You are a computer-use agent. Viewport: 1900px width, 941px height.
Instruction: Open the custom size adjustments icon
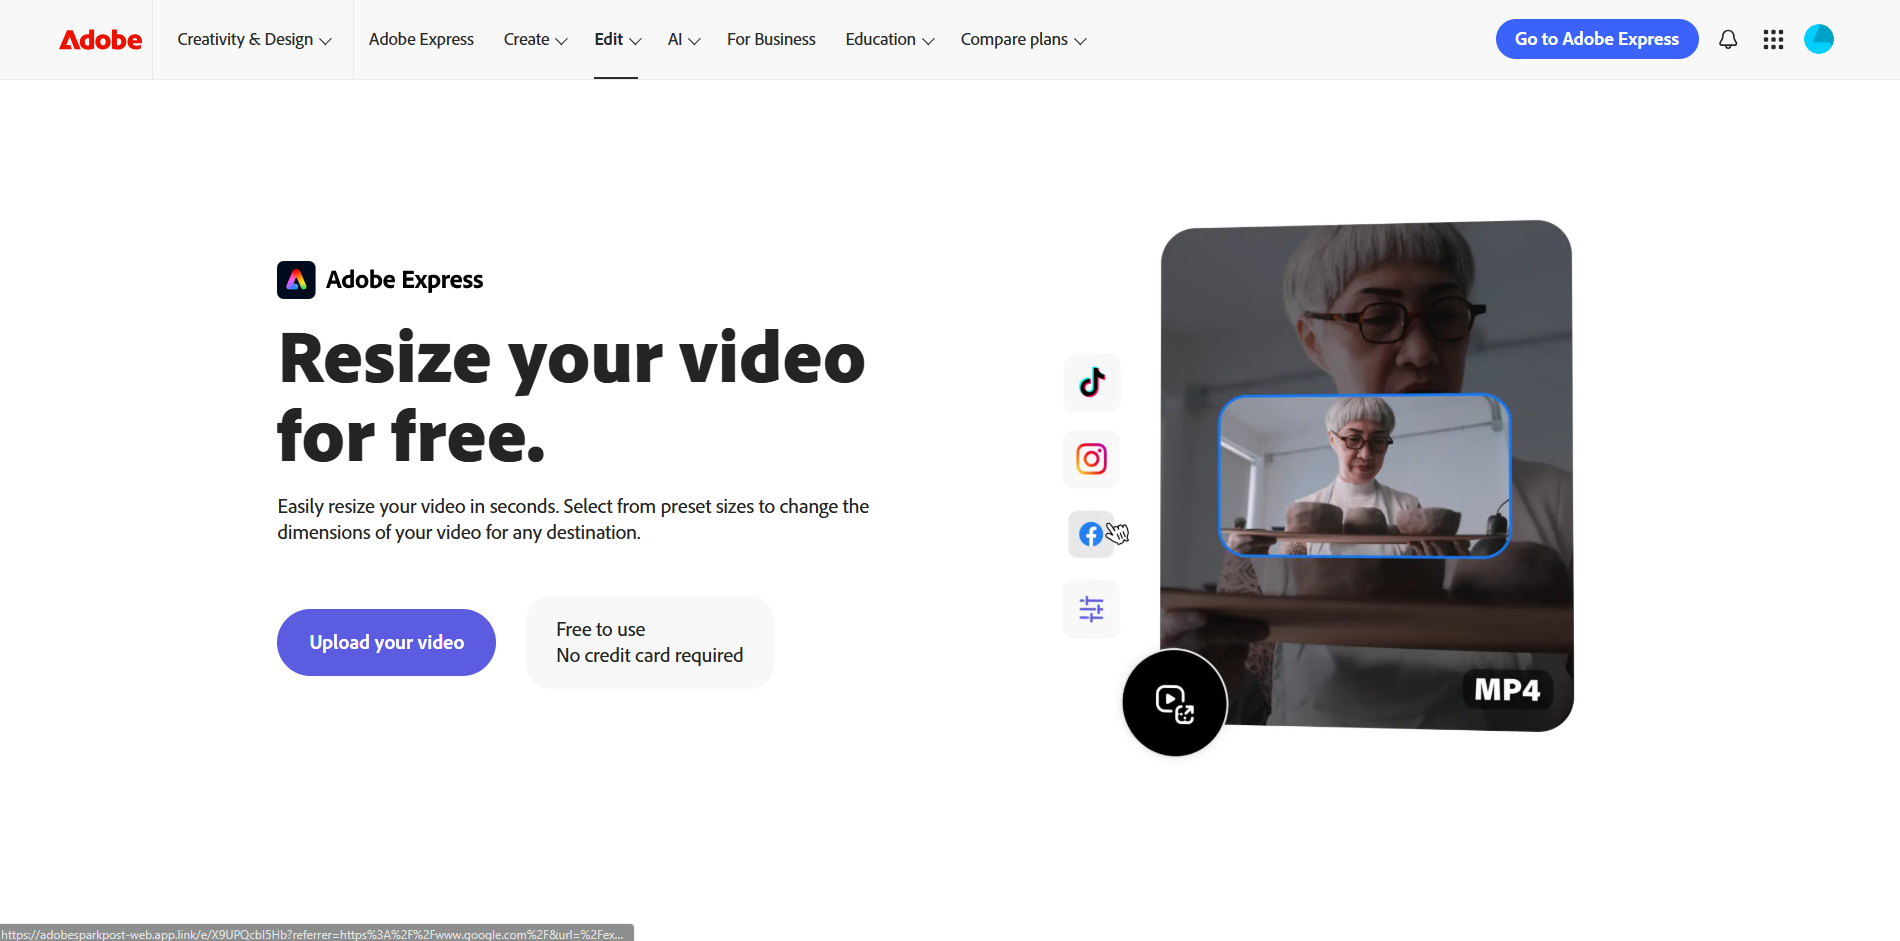click(x=1091, y=609)
